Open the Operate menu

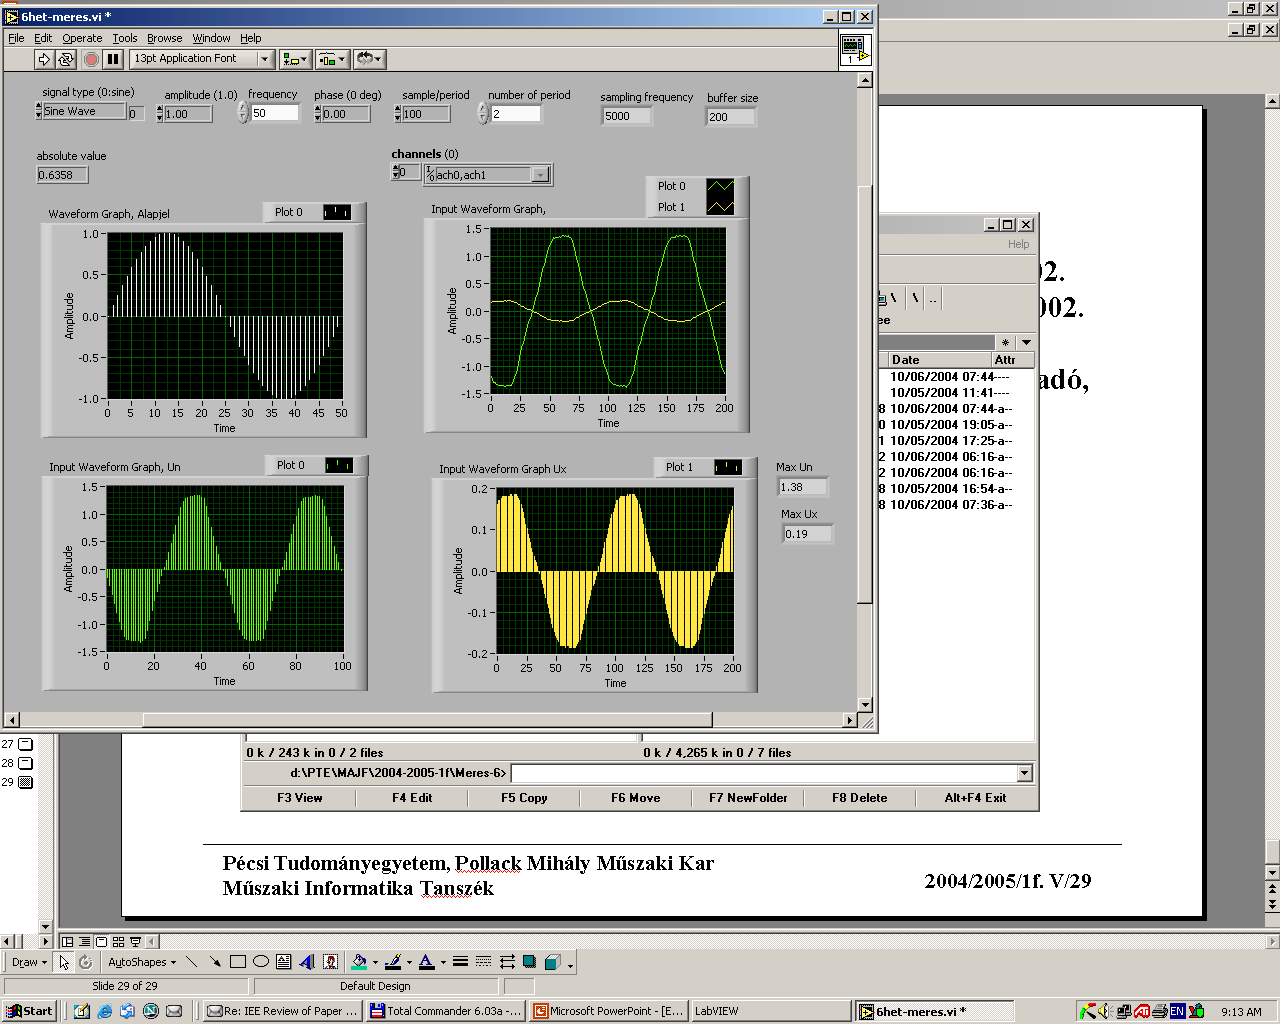click(82, 38)
